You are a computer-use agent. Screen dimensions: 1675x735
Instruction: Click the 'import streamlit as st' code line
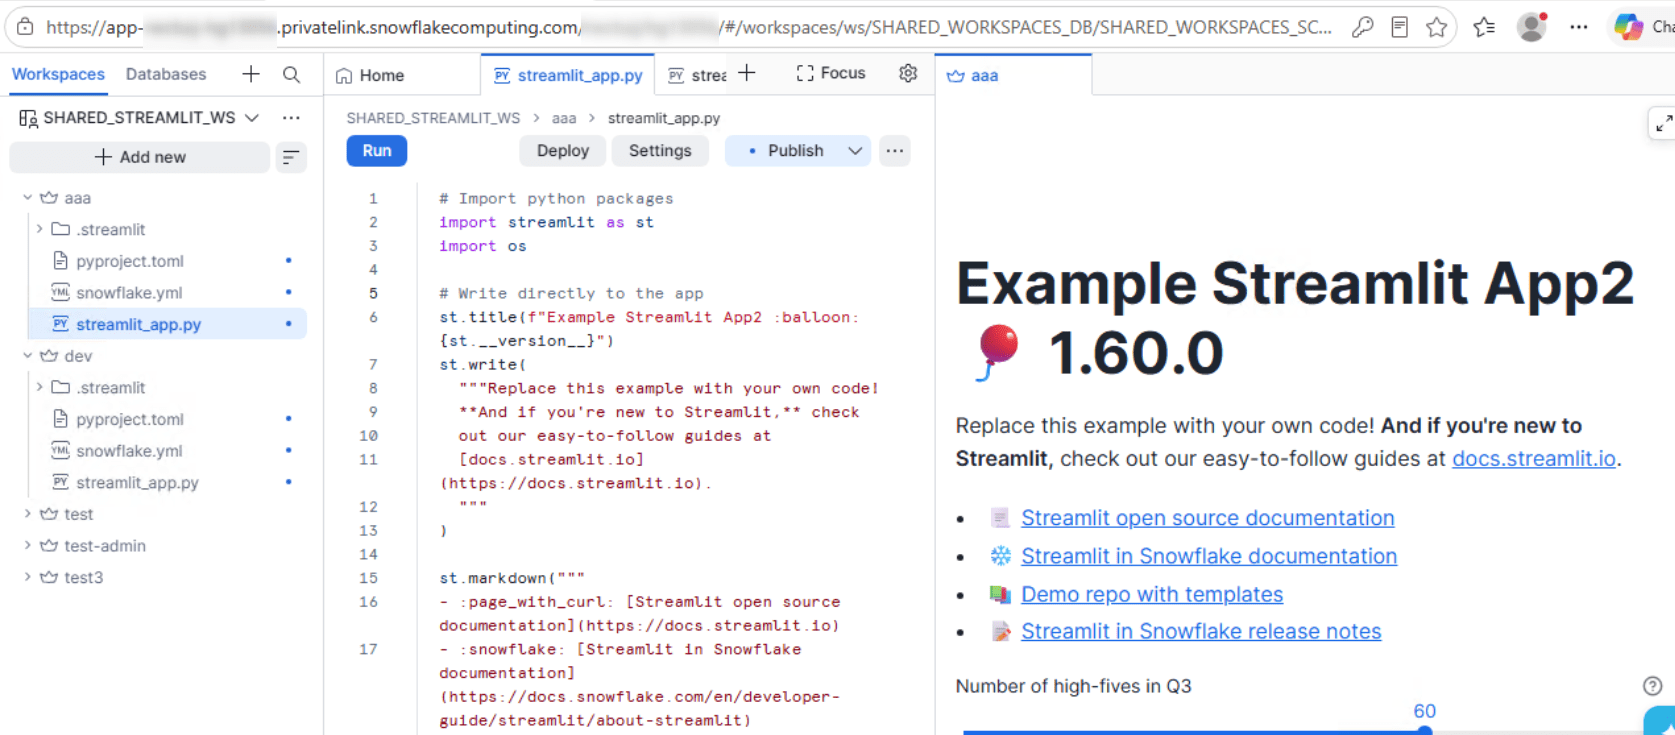tap(547, 222)
